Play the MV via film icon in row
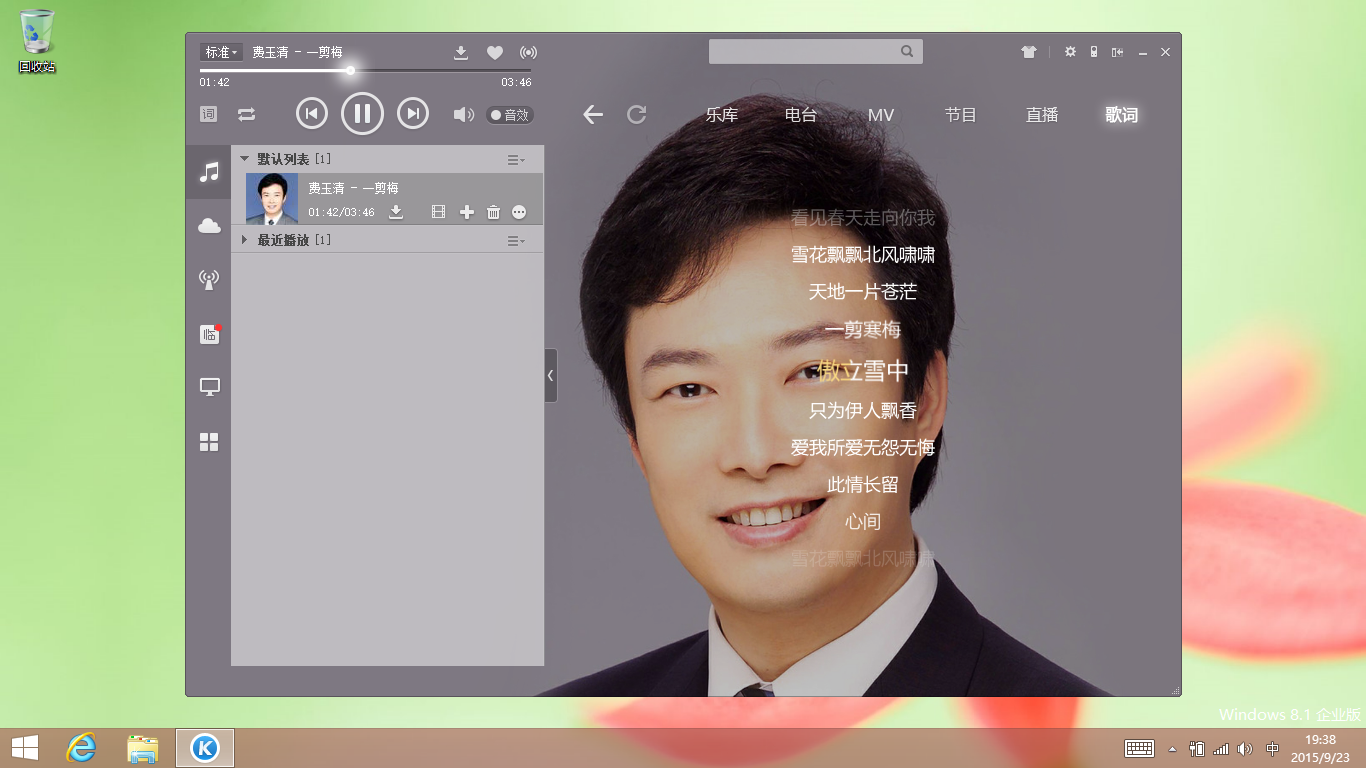The image size is (1366, 768). click(438, 212)
